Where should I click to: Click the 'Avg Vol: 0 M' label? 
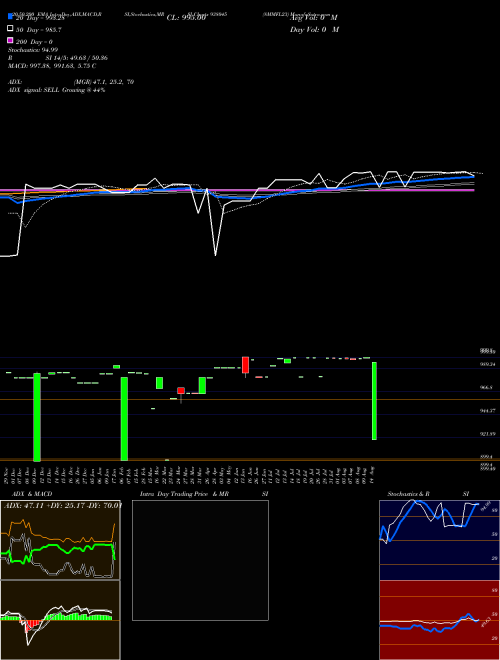314,18
